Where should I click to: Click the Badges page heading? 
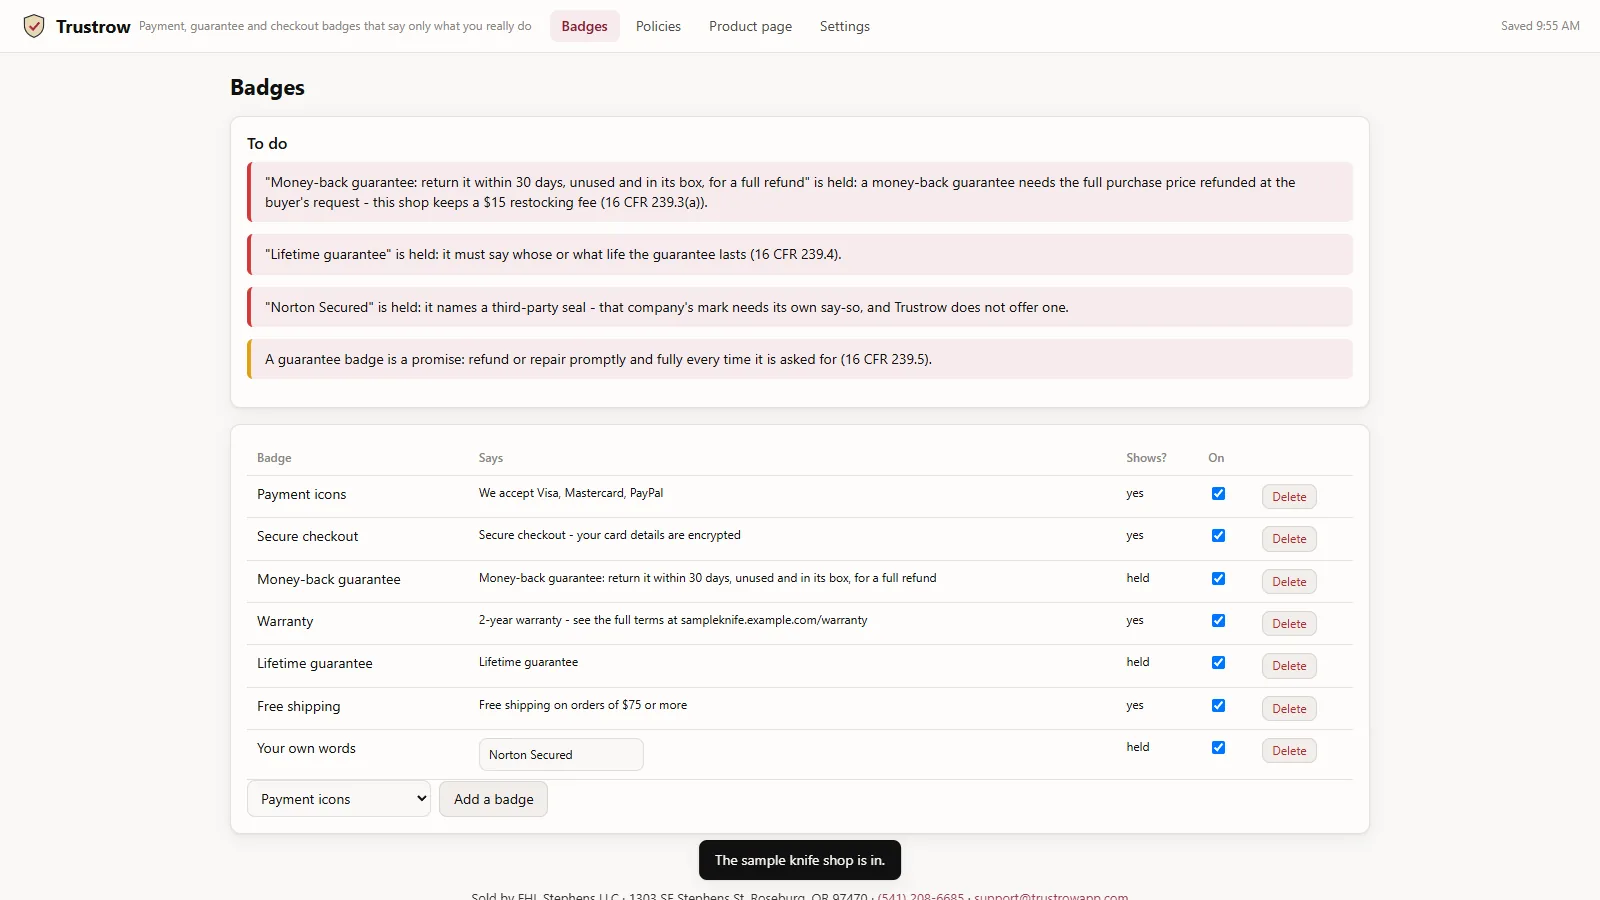[x=267, y=88]
